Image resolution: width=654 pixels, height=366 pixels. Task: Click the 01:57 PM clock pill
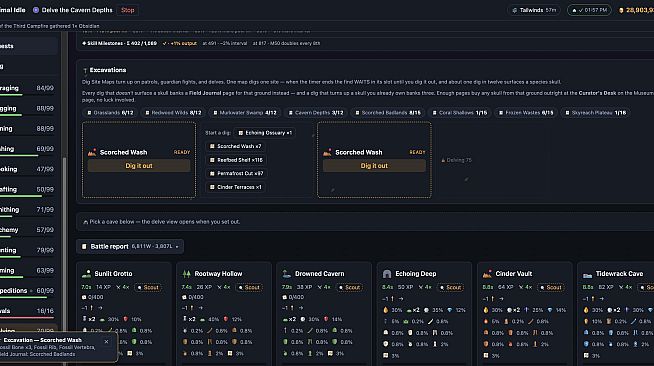pyautogui.click(x=589, y=10)
